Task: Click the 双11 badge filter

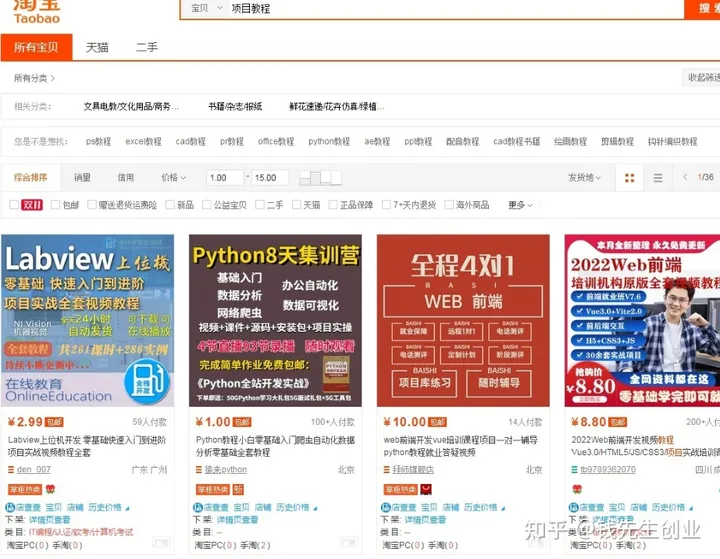Action: pyautogui.click(x=32, y=204)
